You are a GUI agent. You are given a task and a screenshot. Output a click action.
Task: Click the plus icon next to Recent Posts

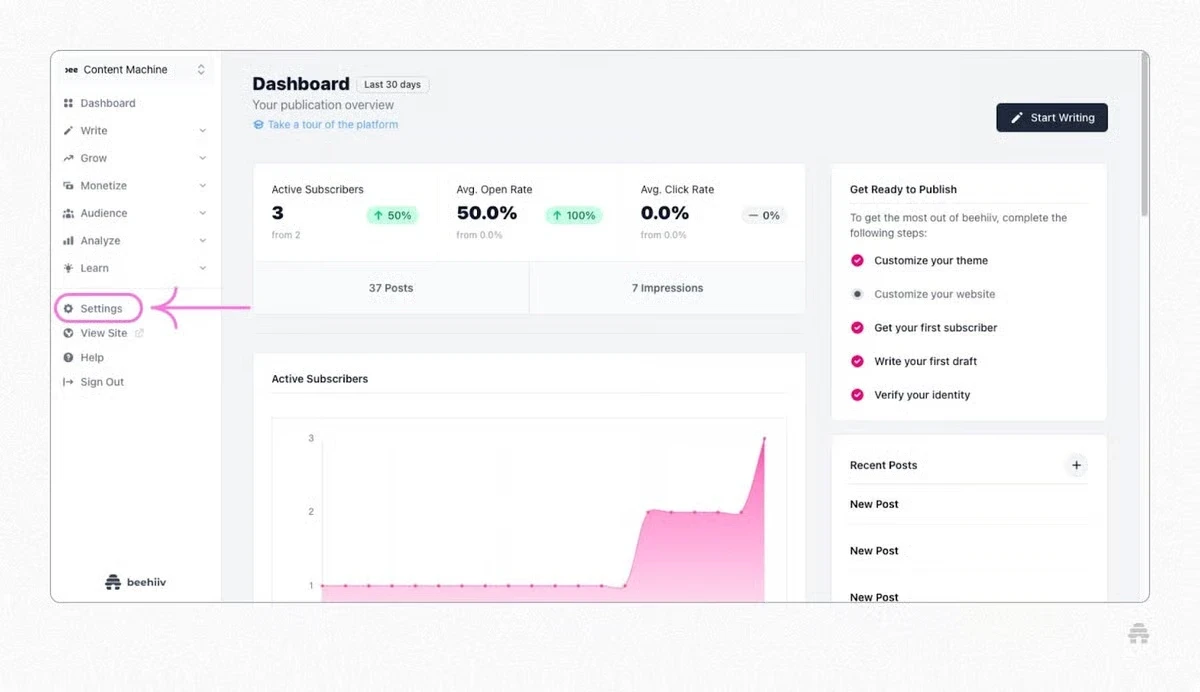coord(1076,465)
